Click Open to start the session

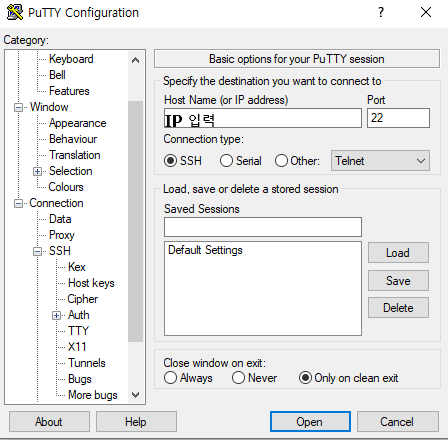[310, 422]
